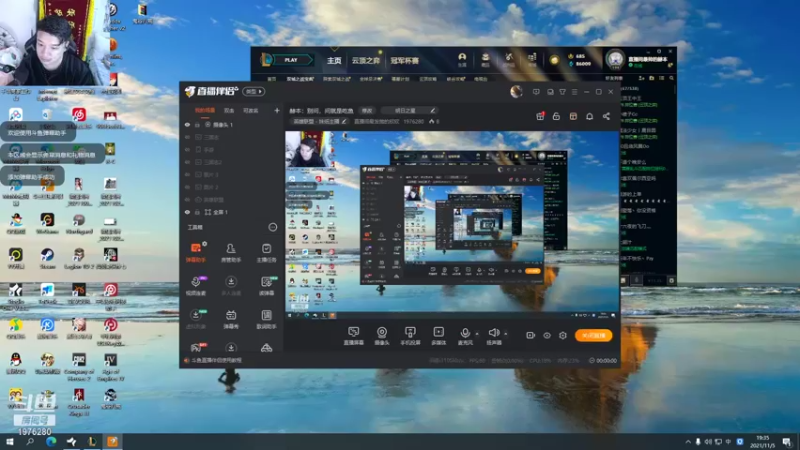Open the 房管助手 tool
800x450 pixels.
tap(231, 252)
